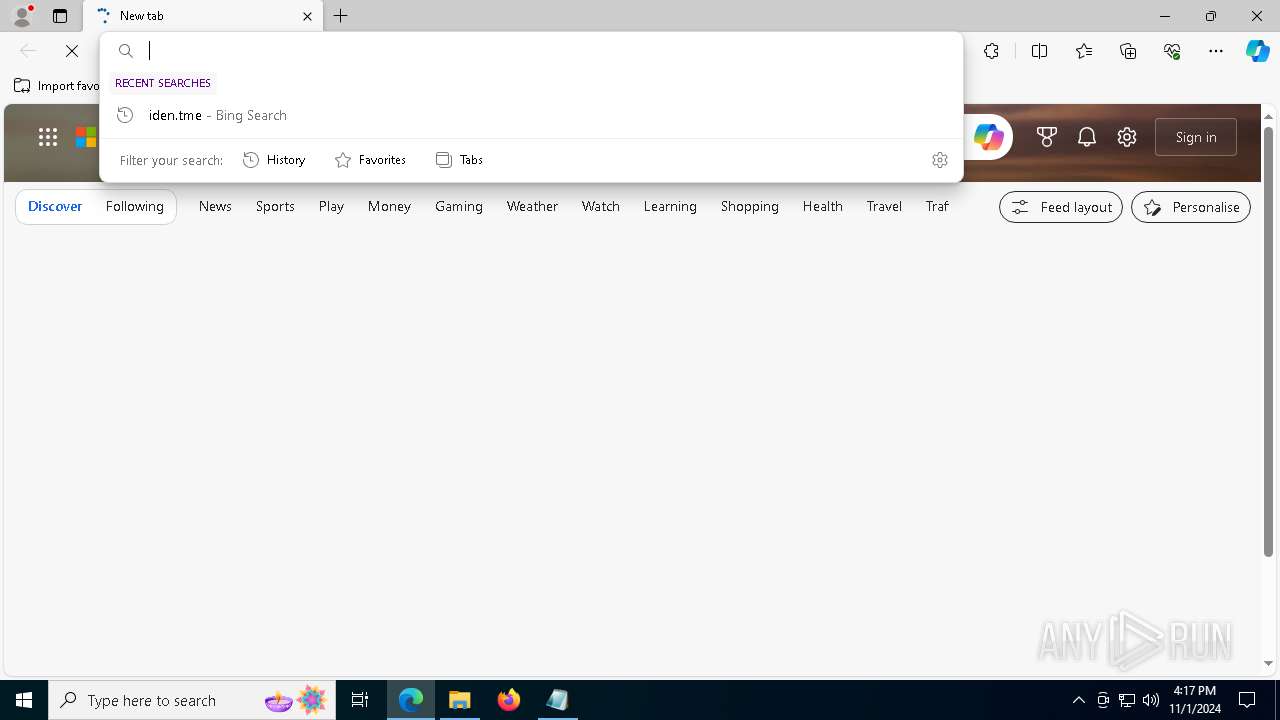Open the Travel category
The height and width of the screenshot is (720, 1280).
[x=884, y=206]
